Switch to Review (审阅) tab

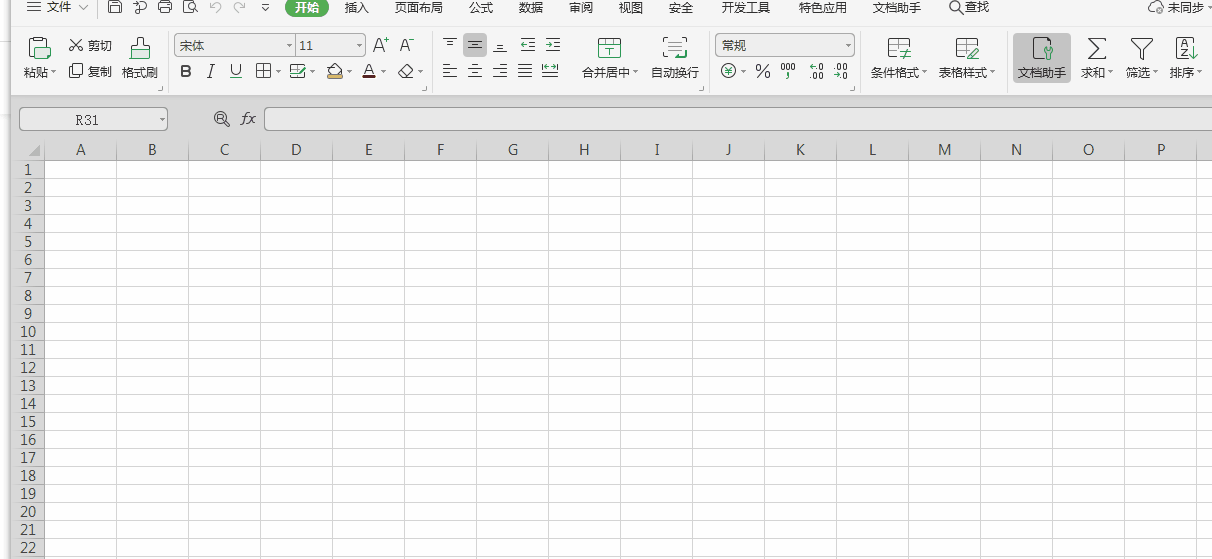(581, 7)
